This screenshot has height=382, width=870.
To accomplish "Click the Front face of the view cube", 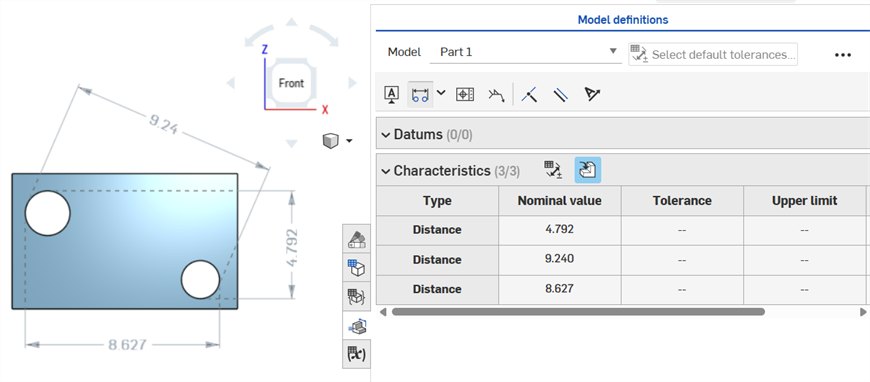I will pos(291,83).
